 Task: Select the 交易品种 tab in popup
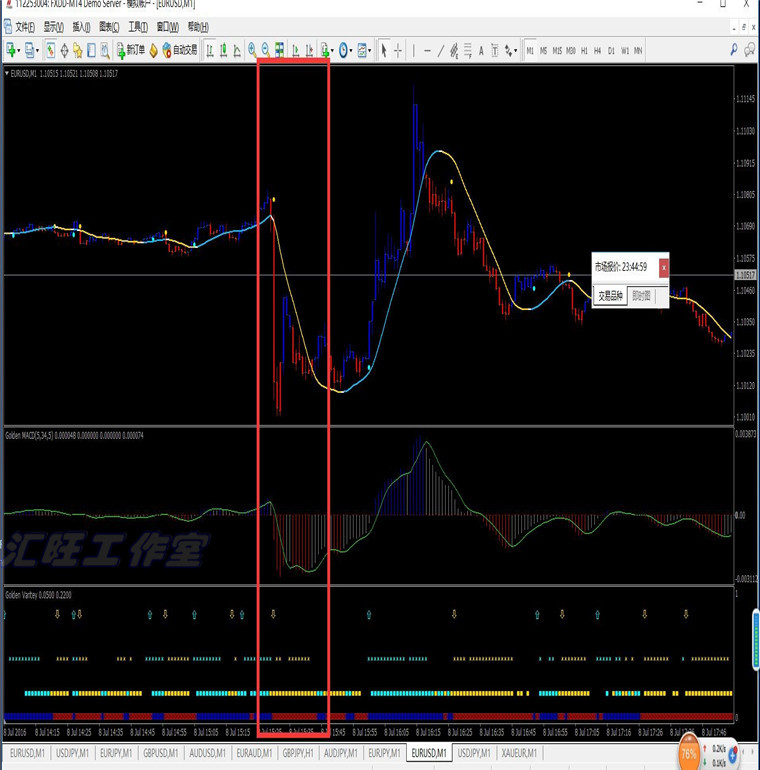click(x=610, y=296)
